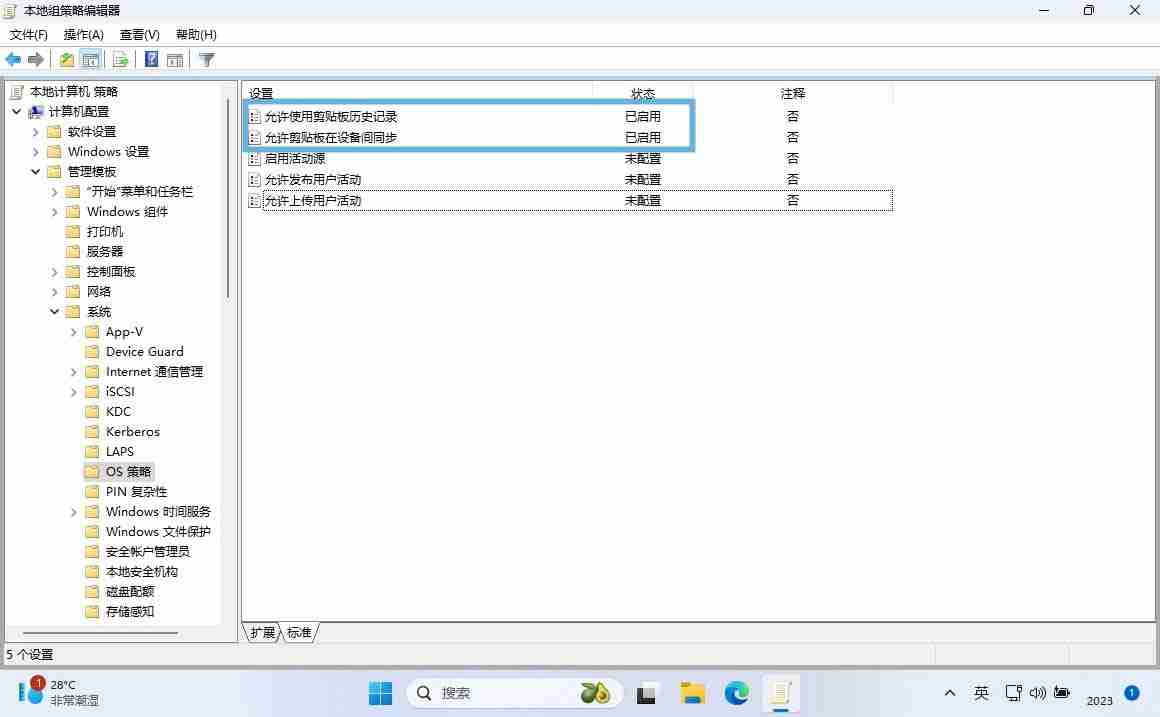Click the Back navigation arrow
The image size is (1160, 717).
click(13, 59)
